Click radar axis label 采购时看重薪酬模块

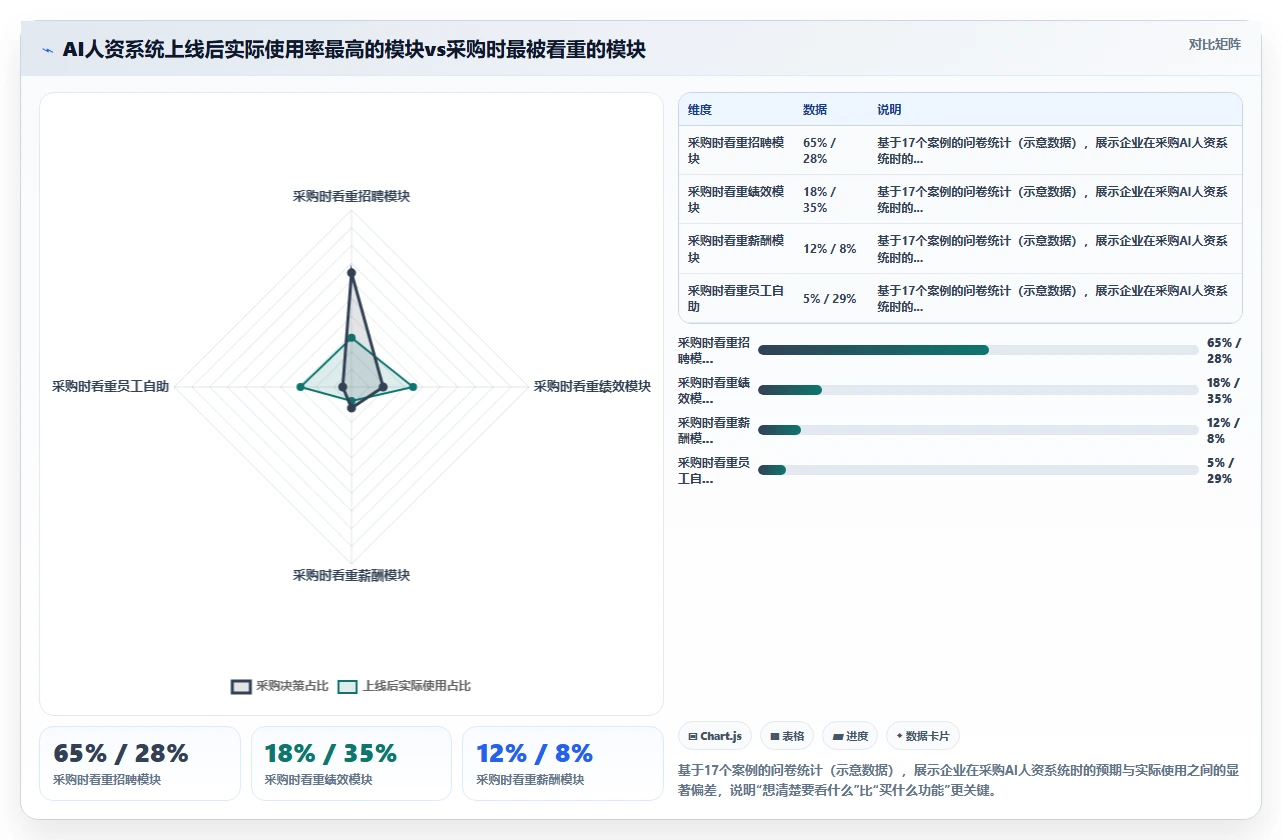click(x=351, y=575)
